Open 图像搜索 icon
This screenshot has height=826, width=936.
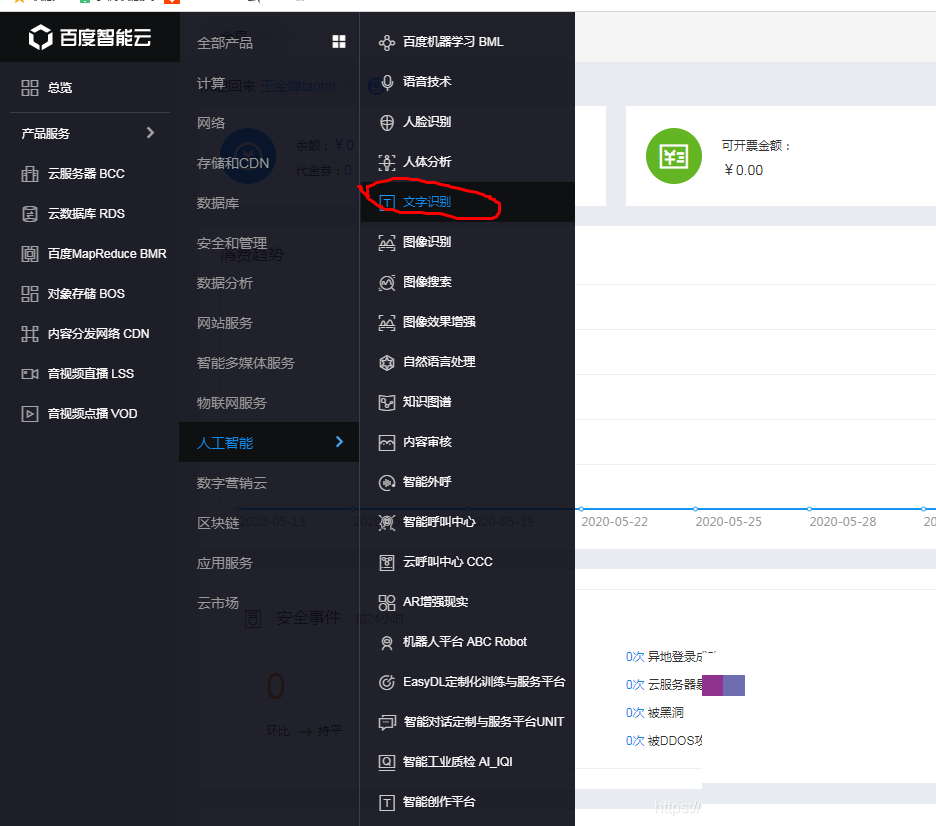(x=387, y=282)
